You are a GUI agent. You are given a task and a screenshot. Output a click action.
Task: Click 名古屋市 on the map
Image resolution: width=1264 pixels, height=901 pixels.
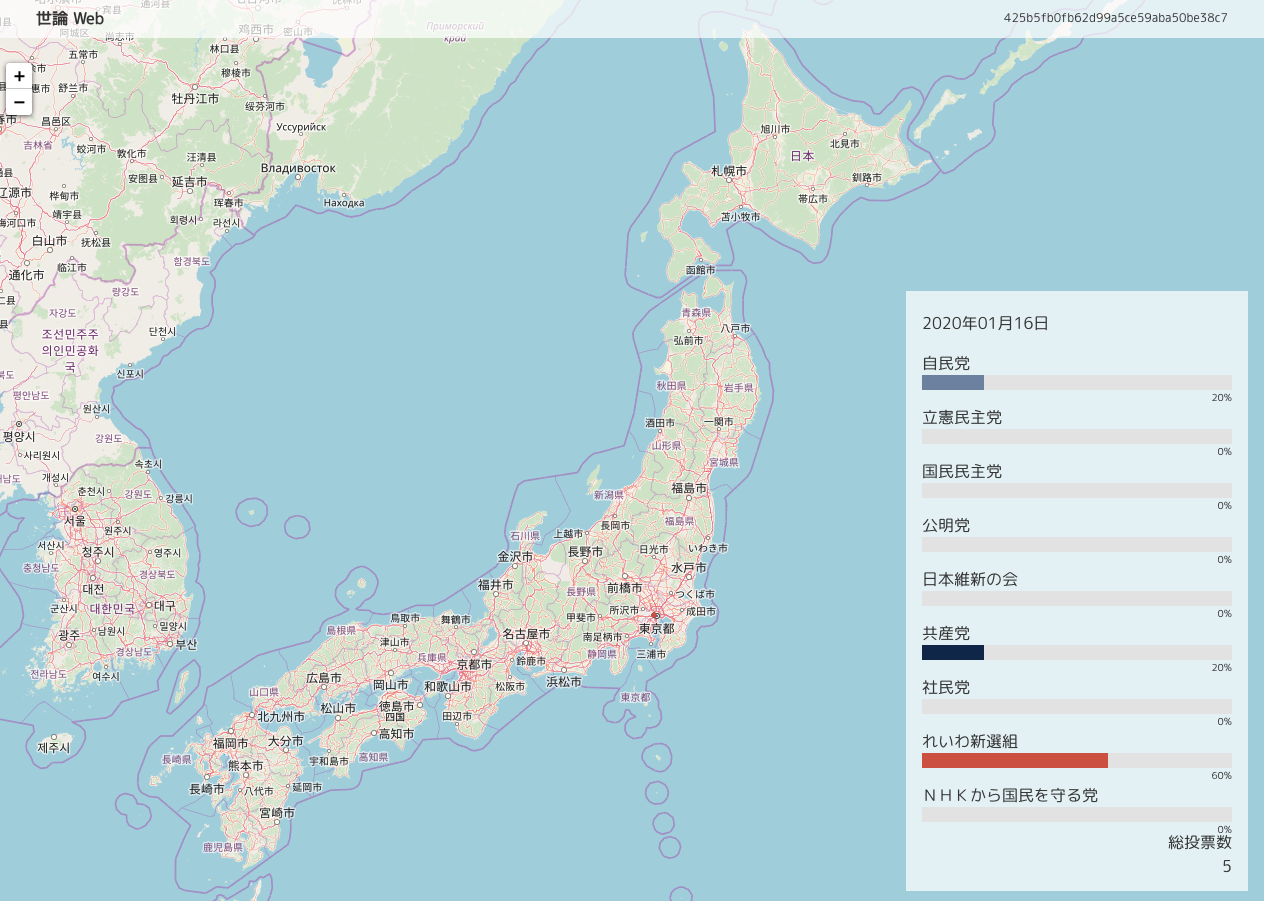coord(526,634)
